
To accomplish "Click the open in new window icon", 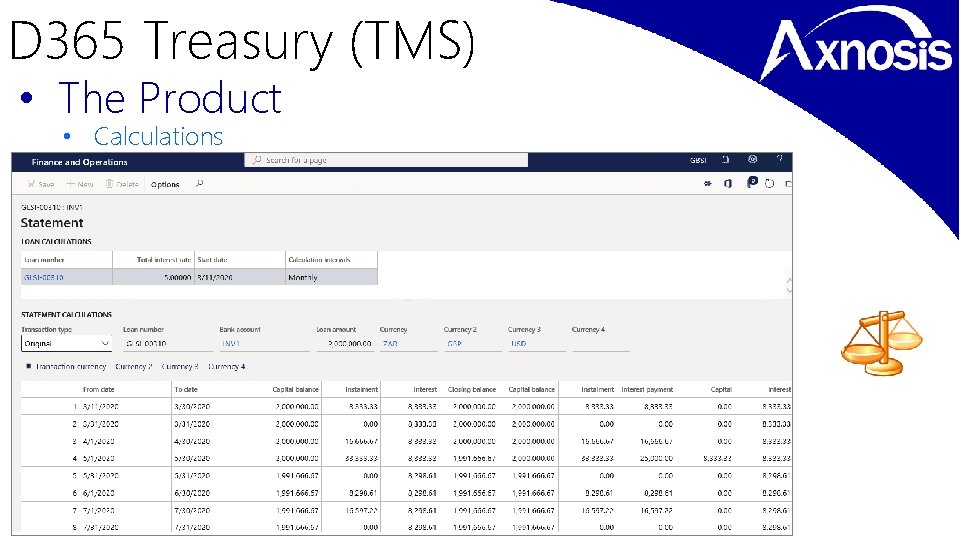I will 789,184.
